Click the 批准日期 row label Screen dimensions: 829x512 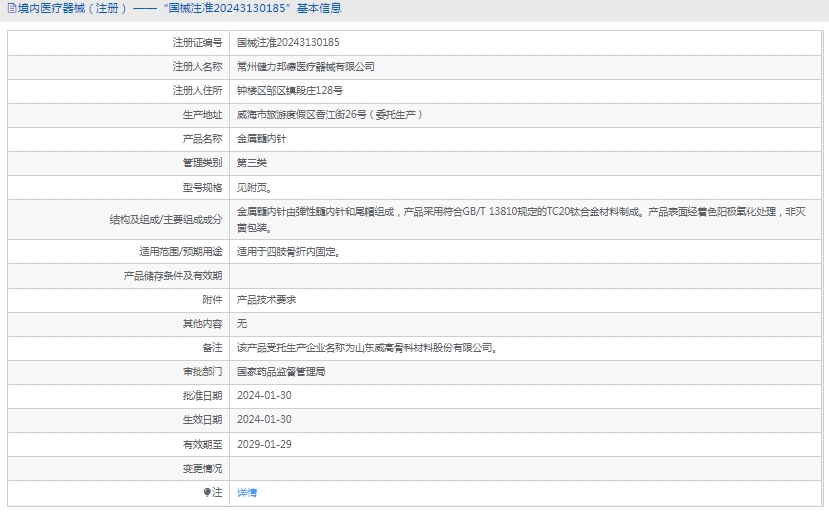click(x=202, y=396)
